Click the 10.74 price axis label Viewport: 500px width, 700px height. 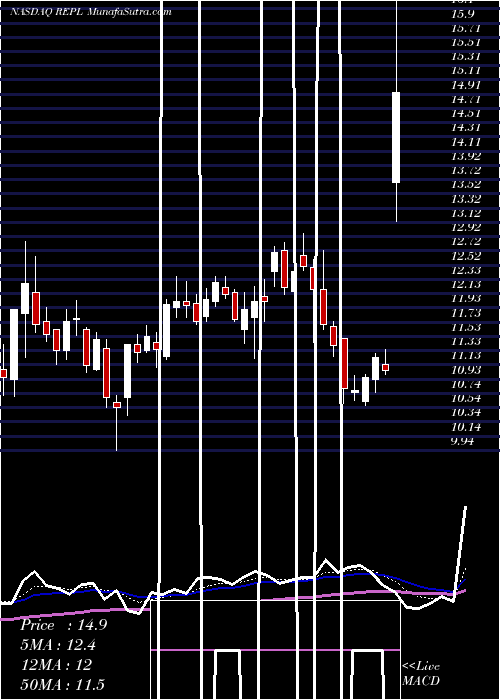click(x=466, y=384)
